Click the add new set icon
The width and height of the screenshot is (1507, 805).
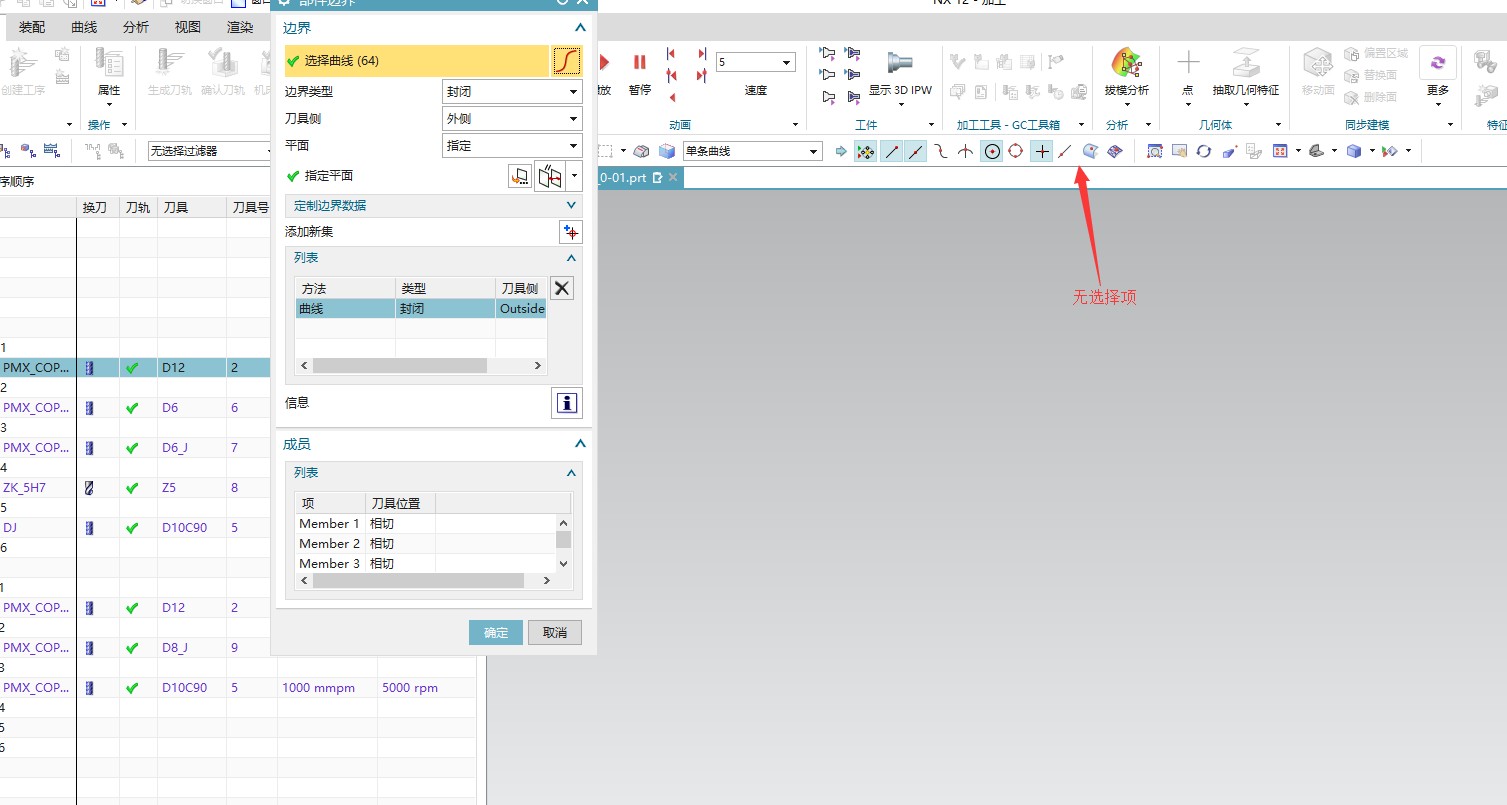[570, 232]
